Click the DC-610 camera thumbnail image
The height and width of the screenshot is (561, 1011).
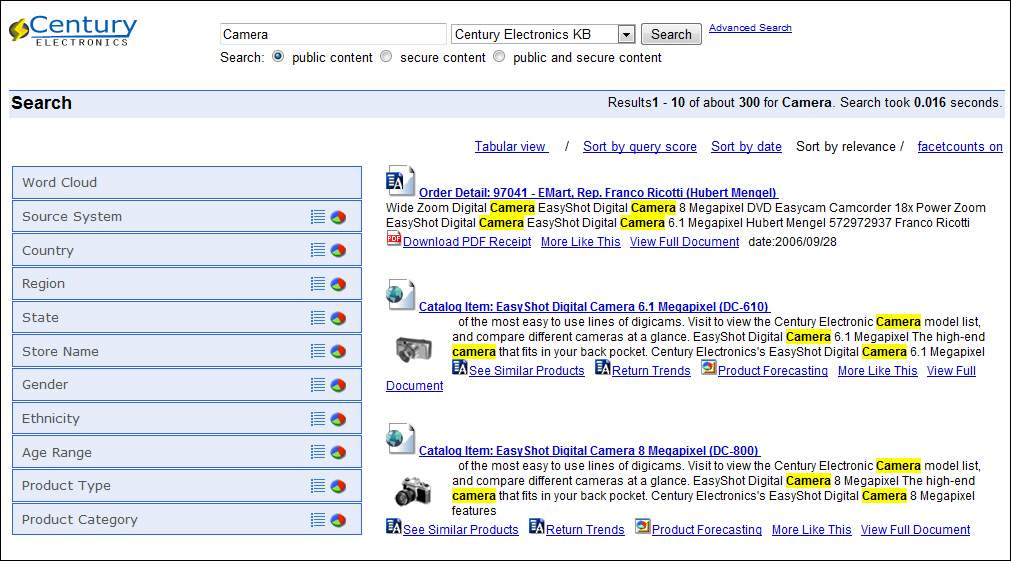[414, 349]
